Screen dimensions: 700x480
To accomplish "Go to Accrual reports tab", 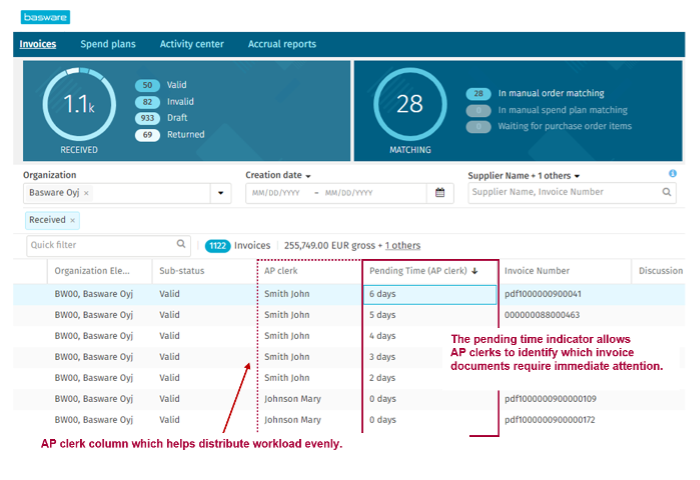I will [x=282, y=44].
